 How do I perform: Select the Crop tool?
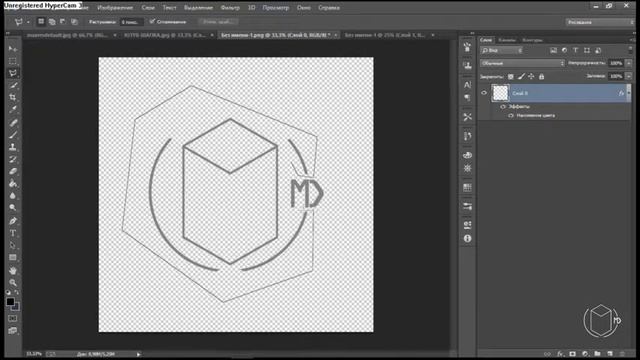tap(13, 98)
